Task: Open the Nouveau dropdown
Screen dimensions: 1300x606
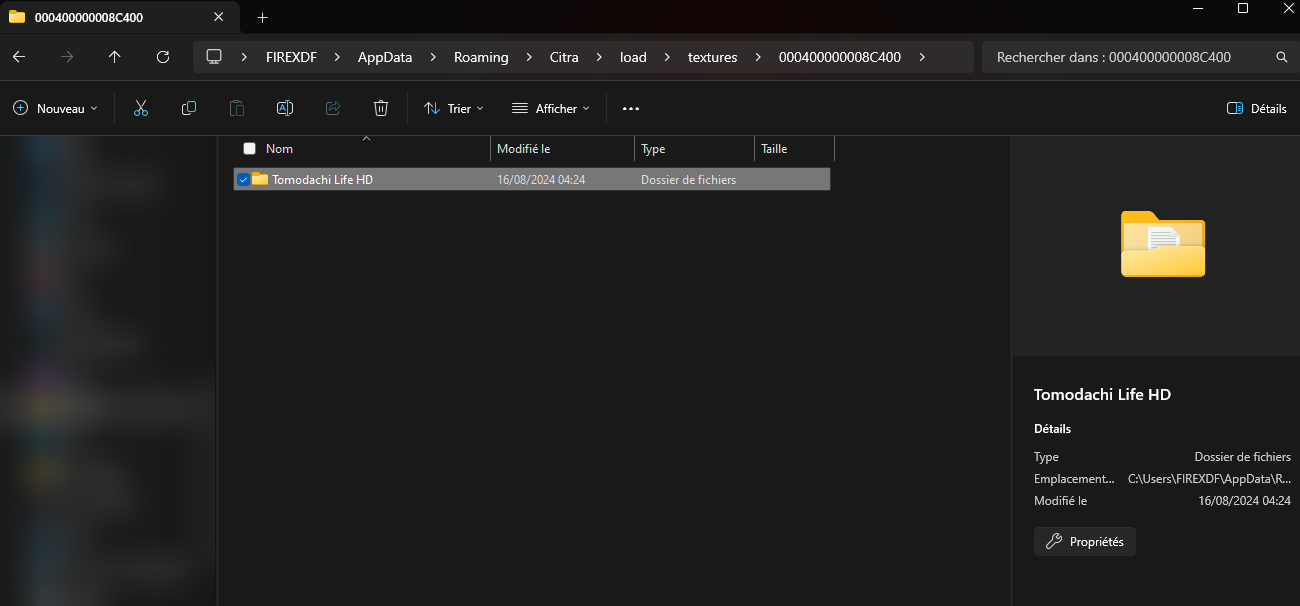Action: pyautogui.click(x=55, y=108)
